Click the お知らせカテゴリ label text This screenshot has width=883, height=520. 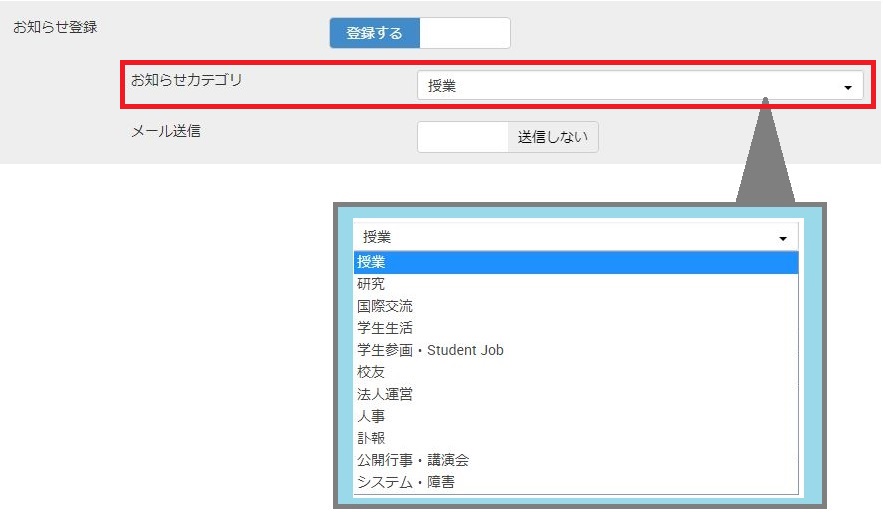pos(186,80)
